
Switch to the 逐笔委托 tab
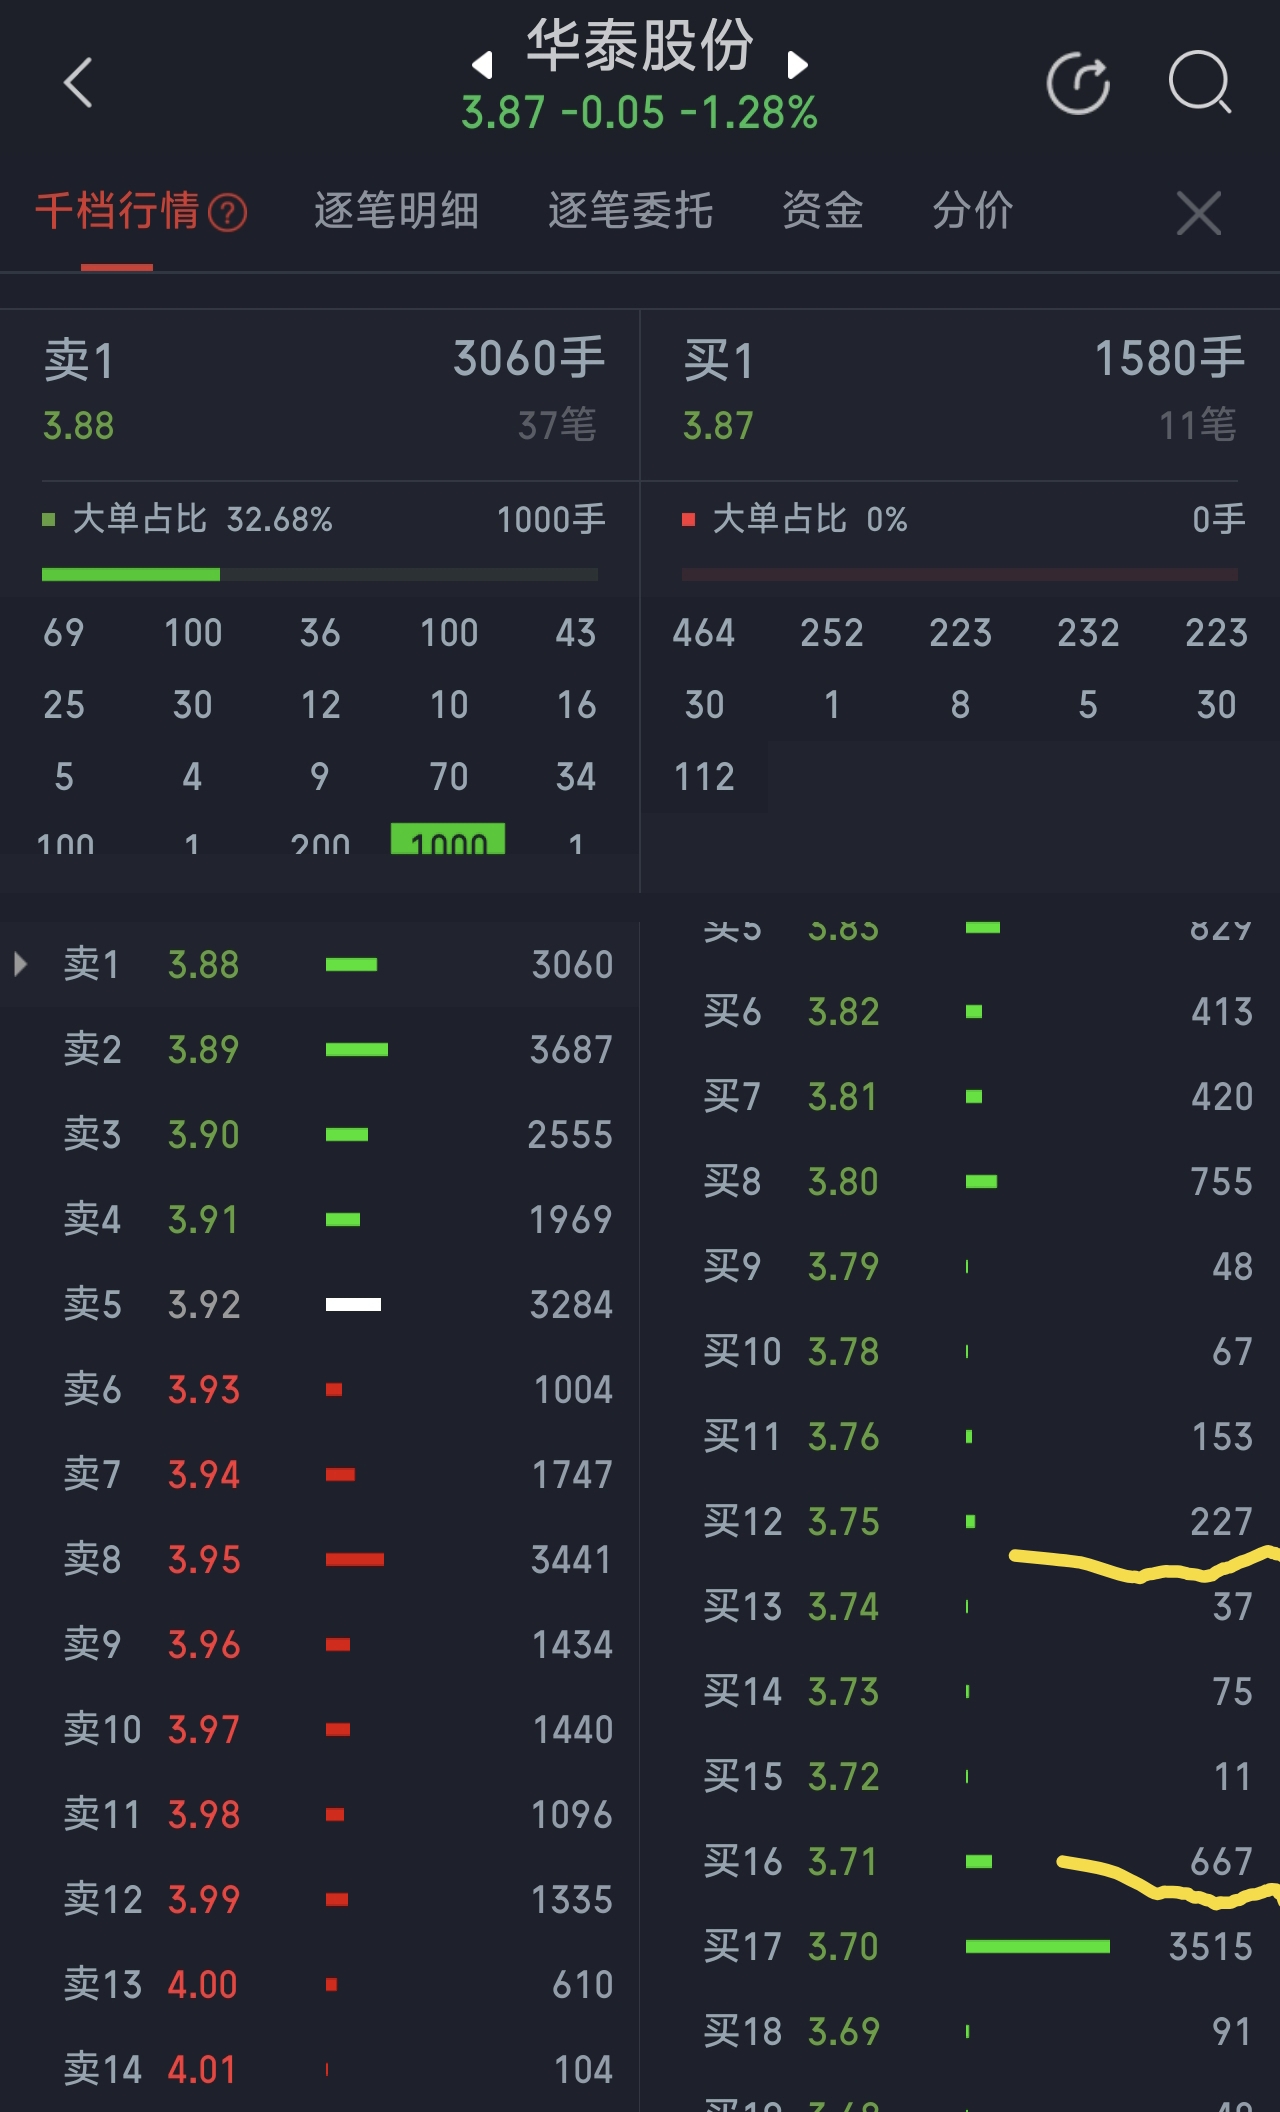click(630, 211)
